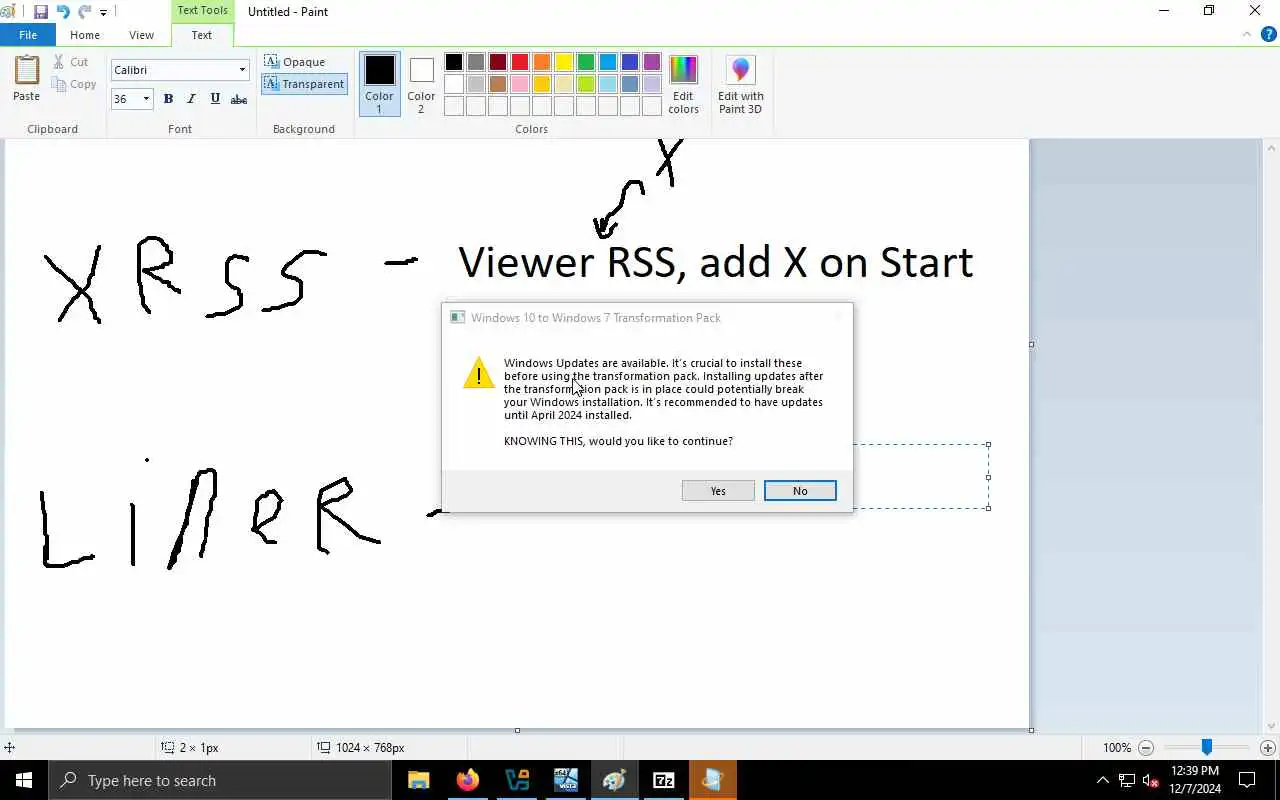
Task: Toggle Strikethrough text formatting
Action: (x=239, y=99)
